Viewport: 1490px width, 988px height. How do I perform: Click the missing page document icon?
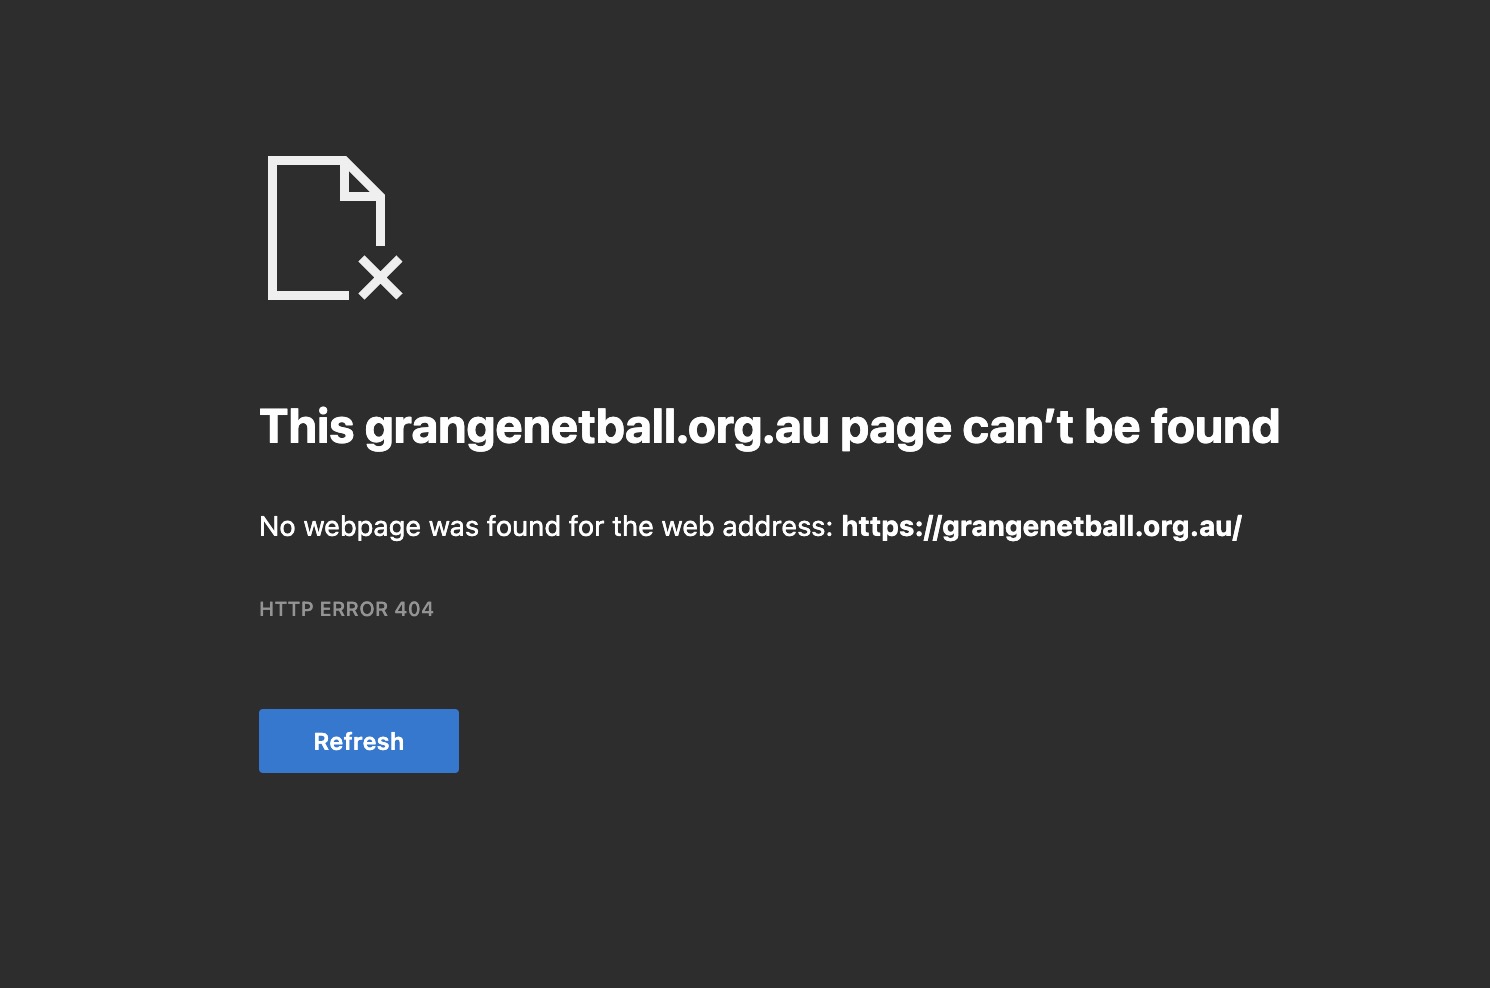tap(335, 228)
